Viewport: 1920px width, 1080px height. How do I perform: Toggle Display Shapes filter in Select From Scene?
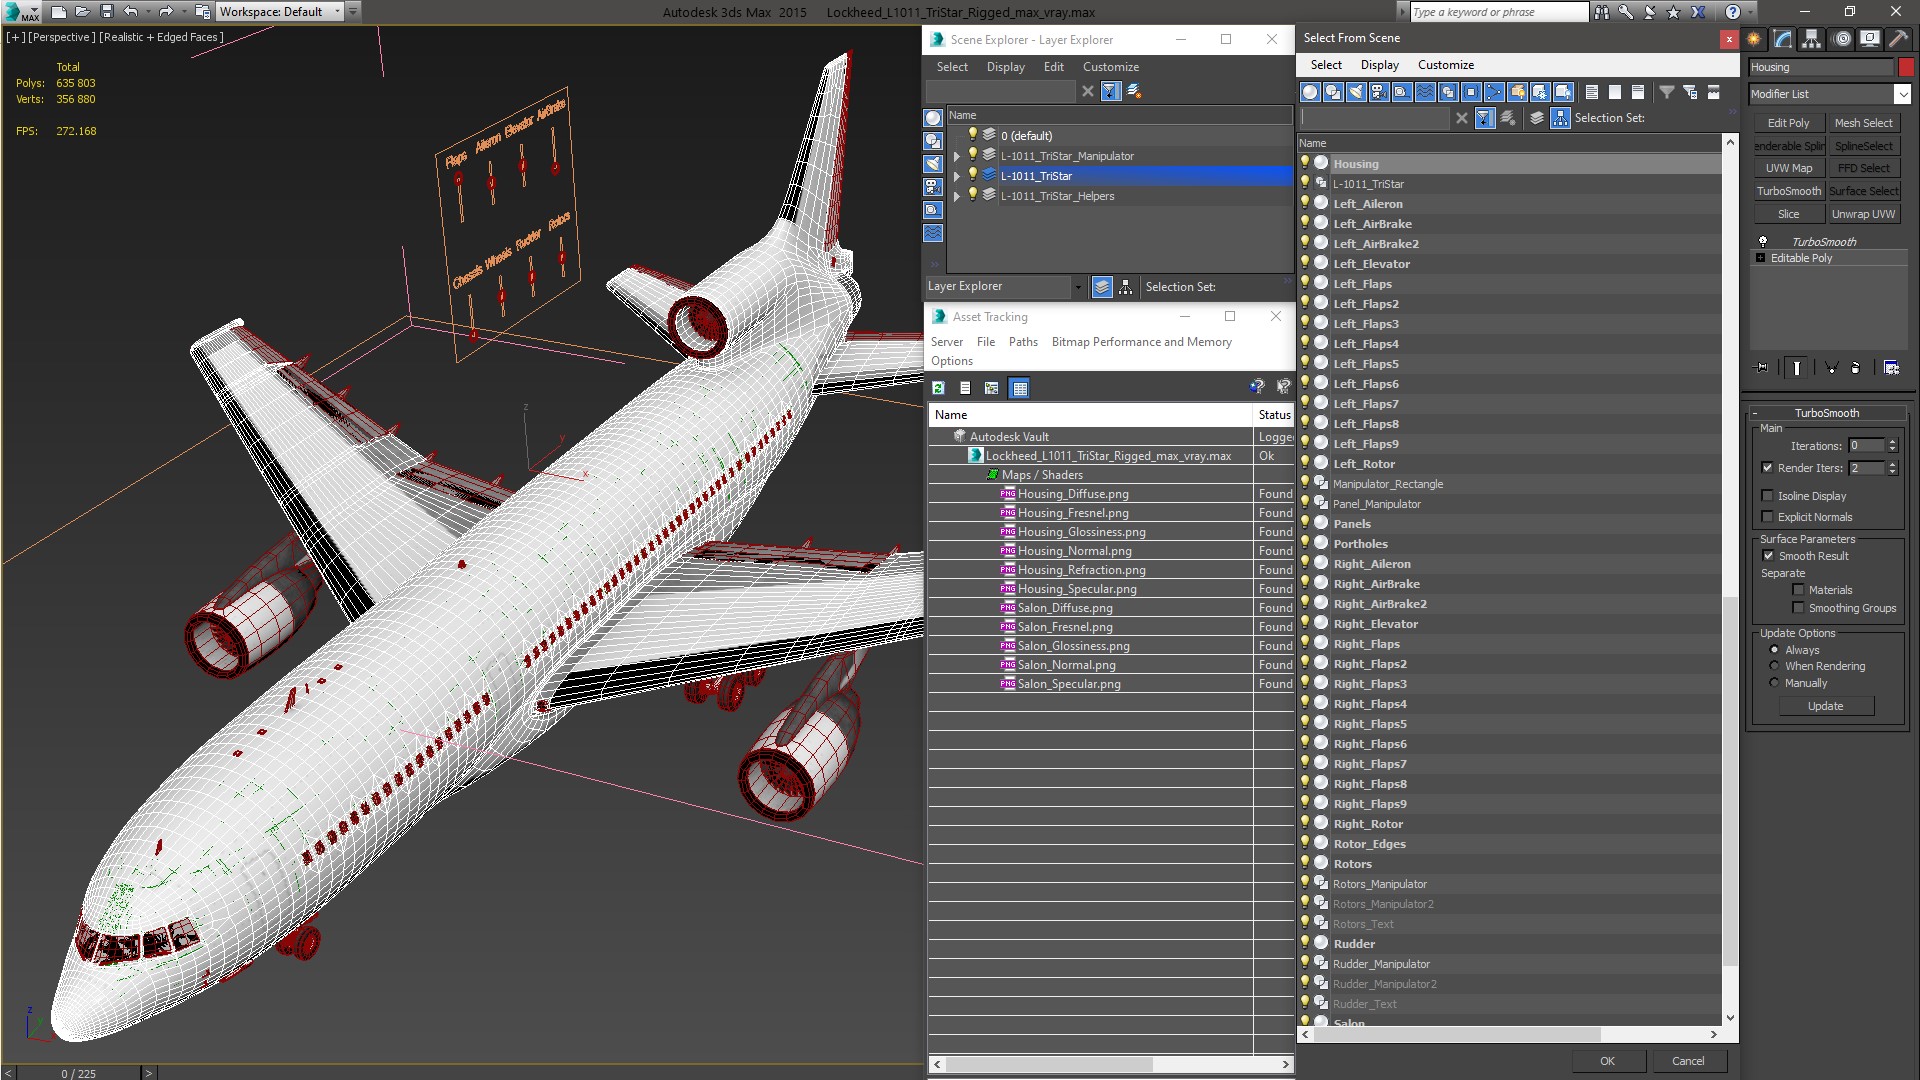[1333, 92]
